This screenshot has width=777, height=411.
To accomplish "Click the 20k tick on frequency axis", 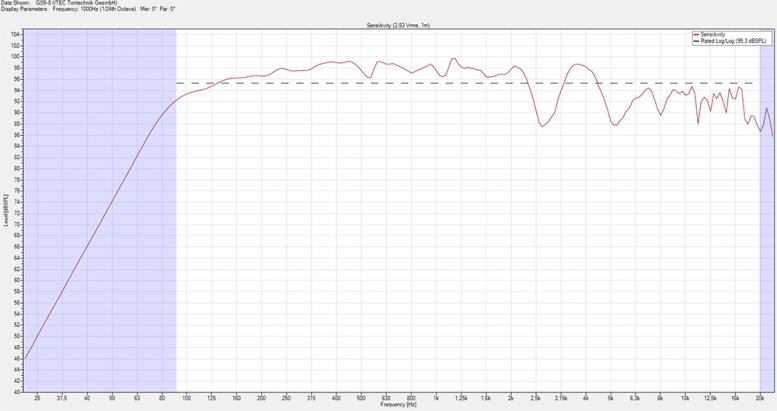I will (x=760, y=398).
